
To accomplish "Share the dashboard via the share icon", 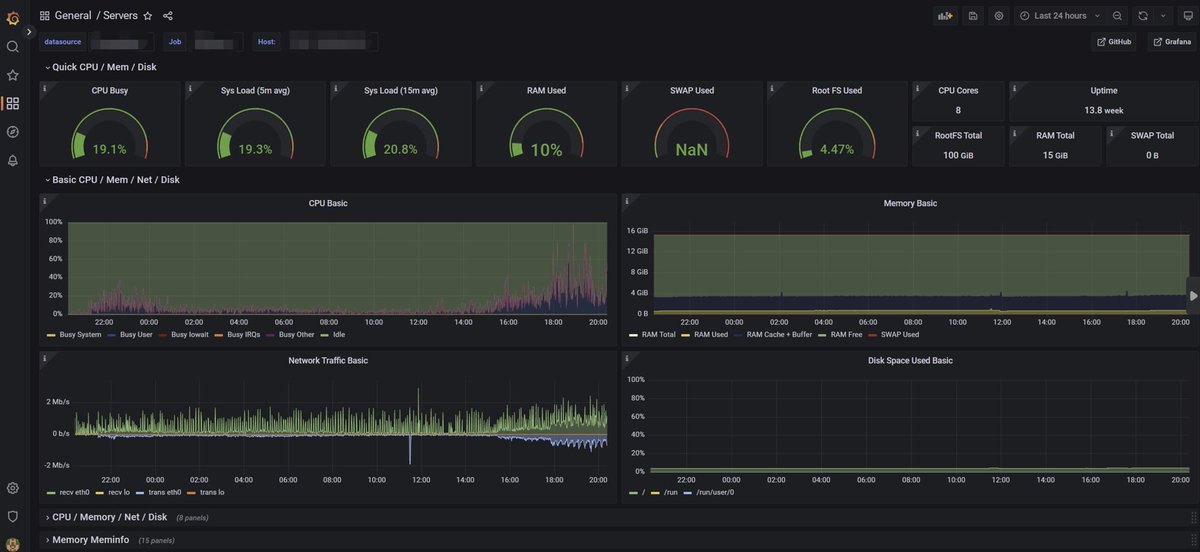I will (167, 16).
